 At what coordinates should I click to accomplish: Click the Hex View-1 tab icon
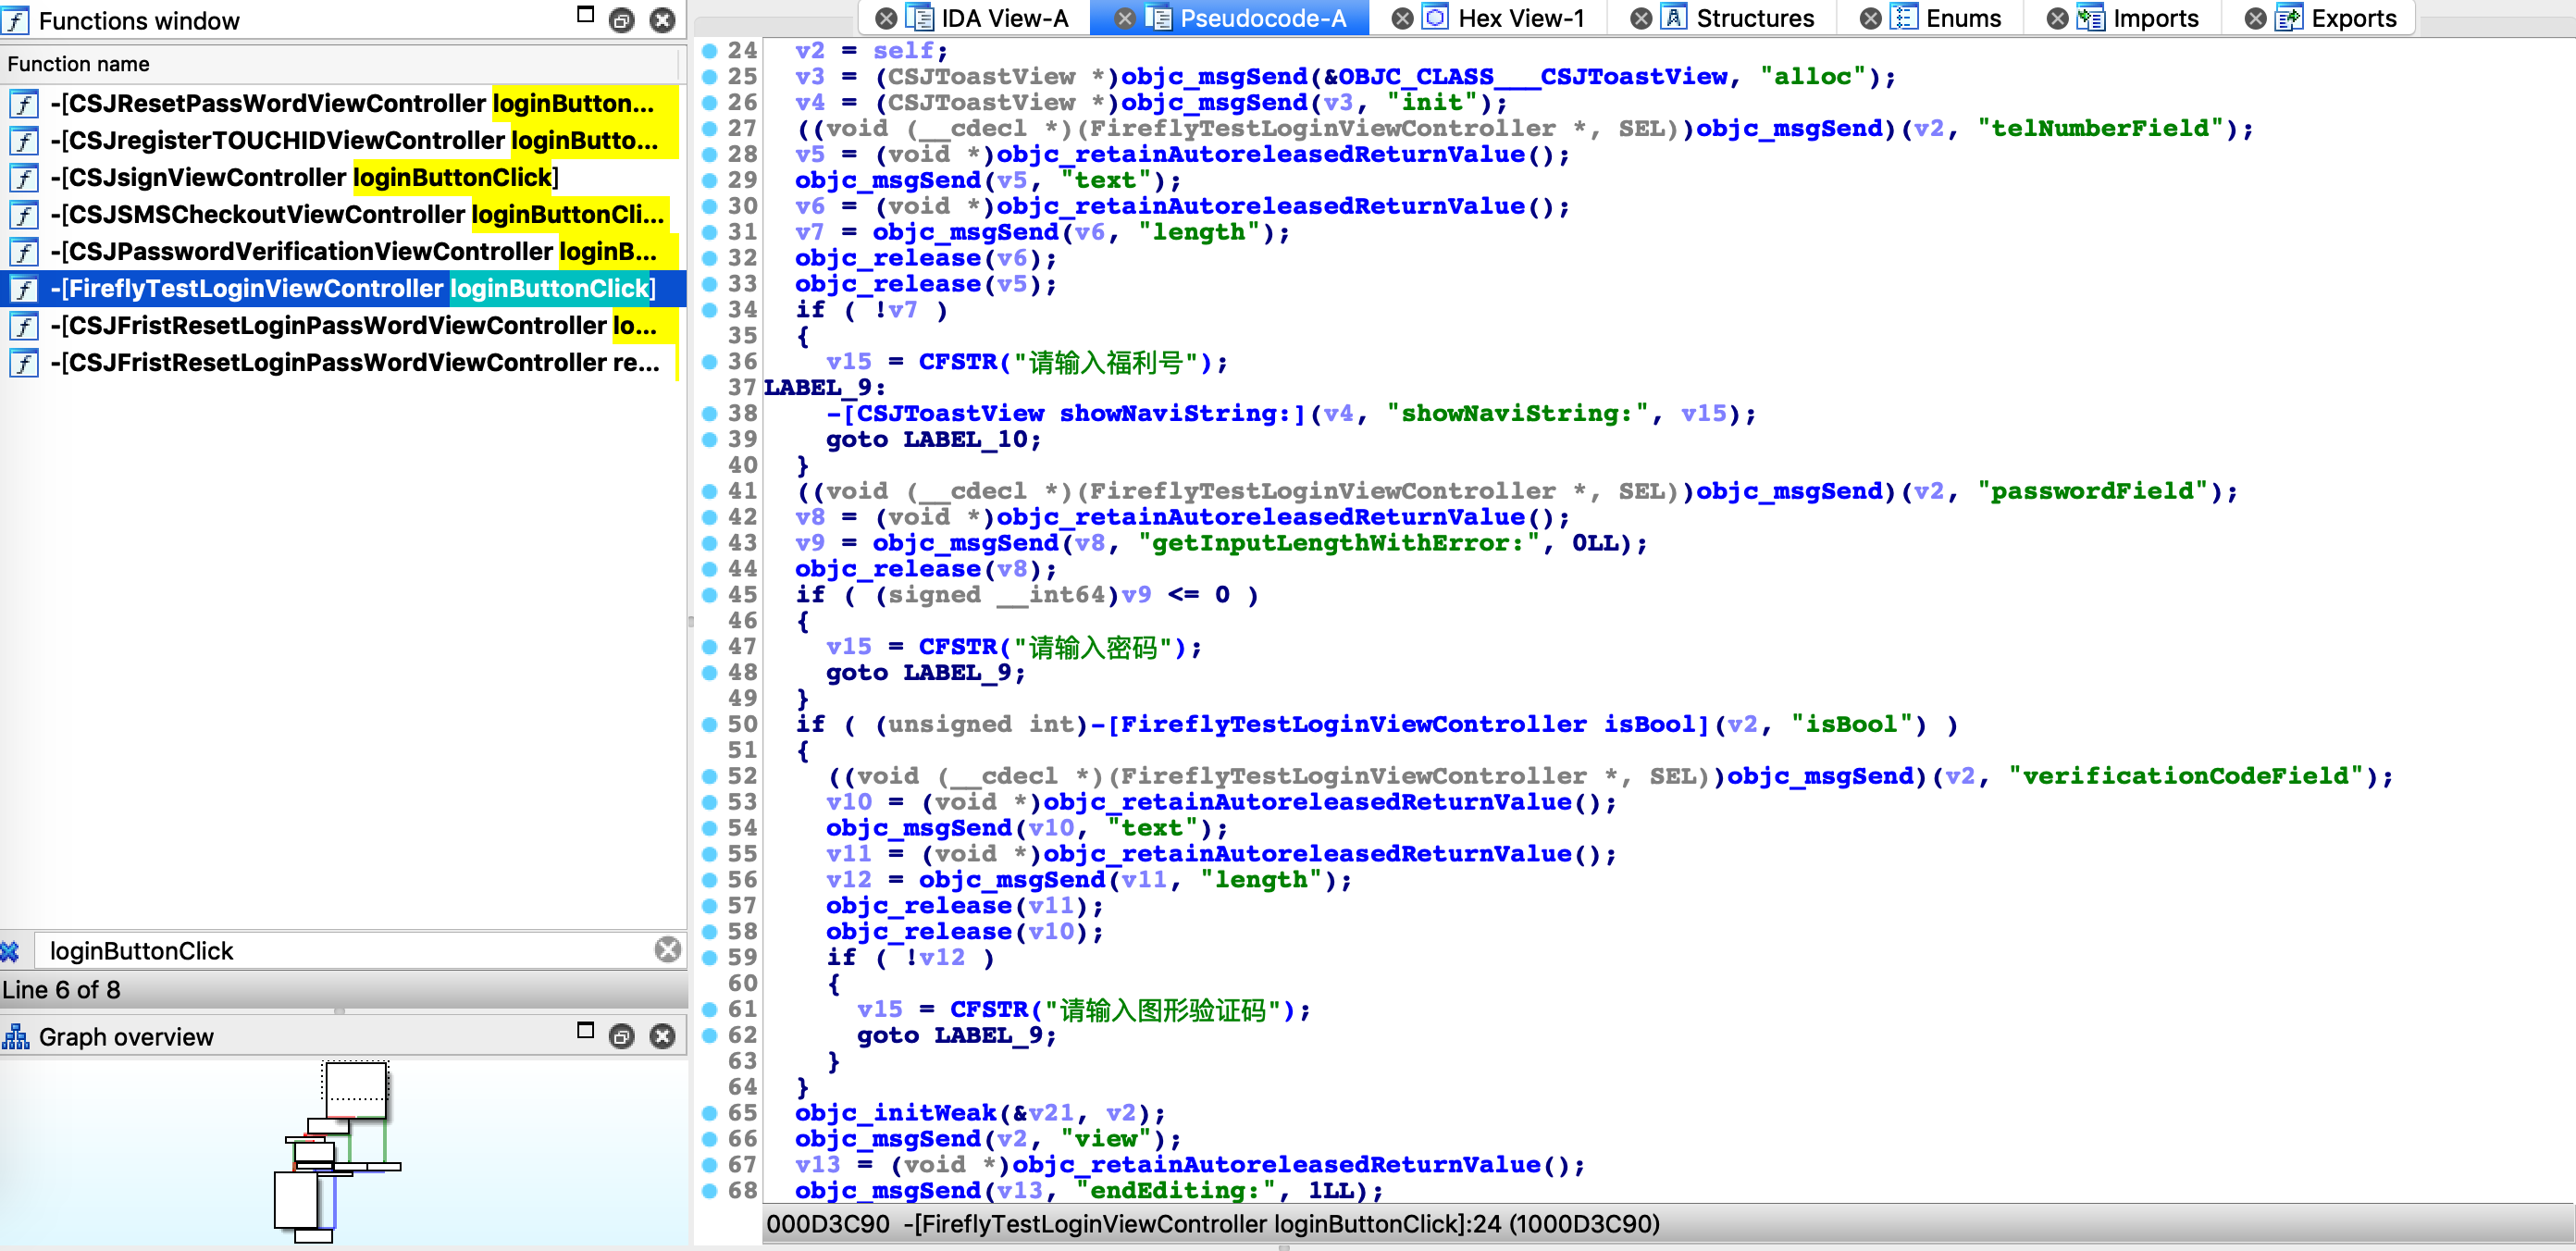1435,18
